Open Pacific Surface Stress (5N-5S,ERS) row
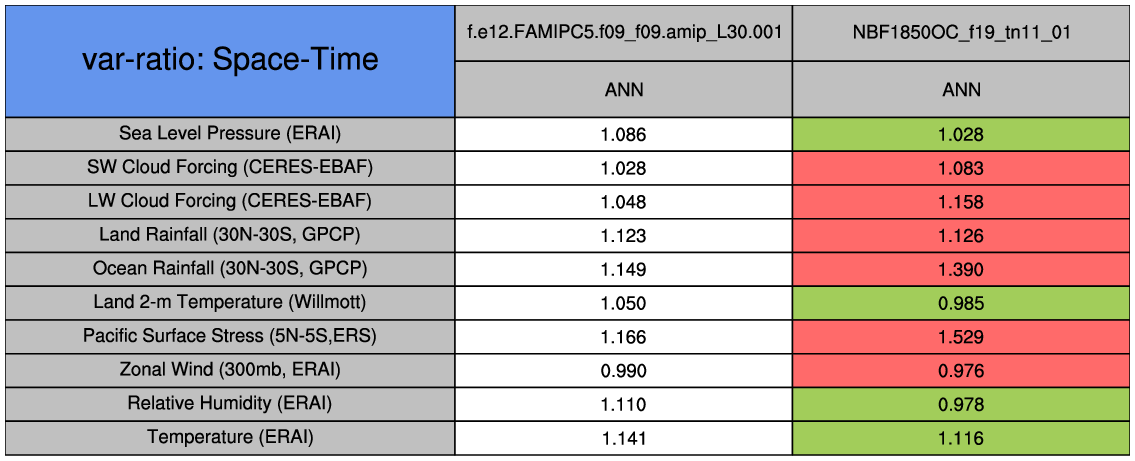 (x=230, y=337)
